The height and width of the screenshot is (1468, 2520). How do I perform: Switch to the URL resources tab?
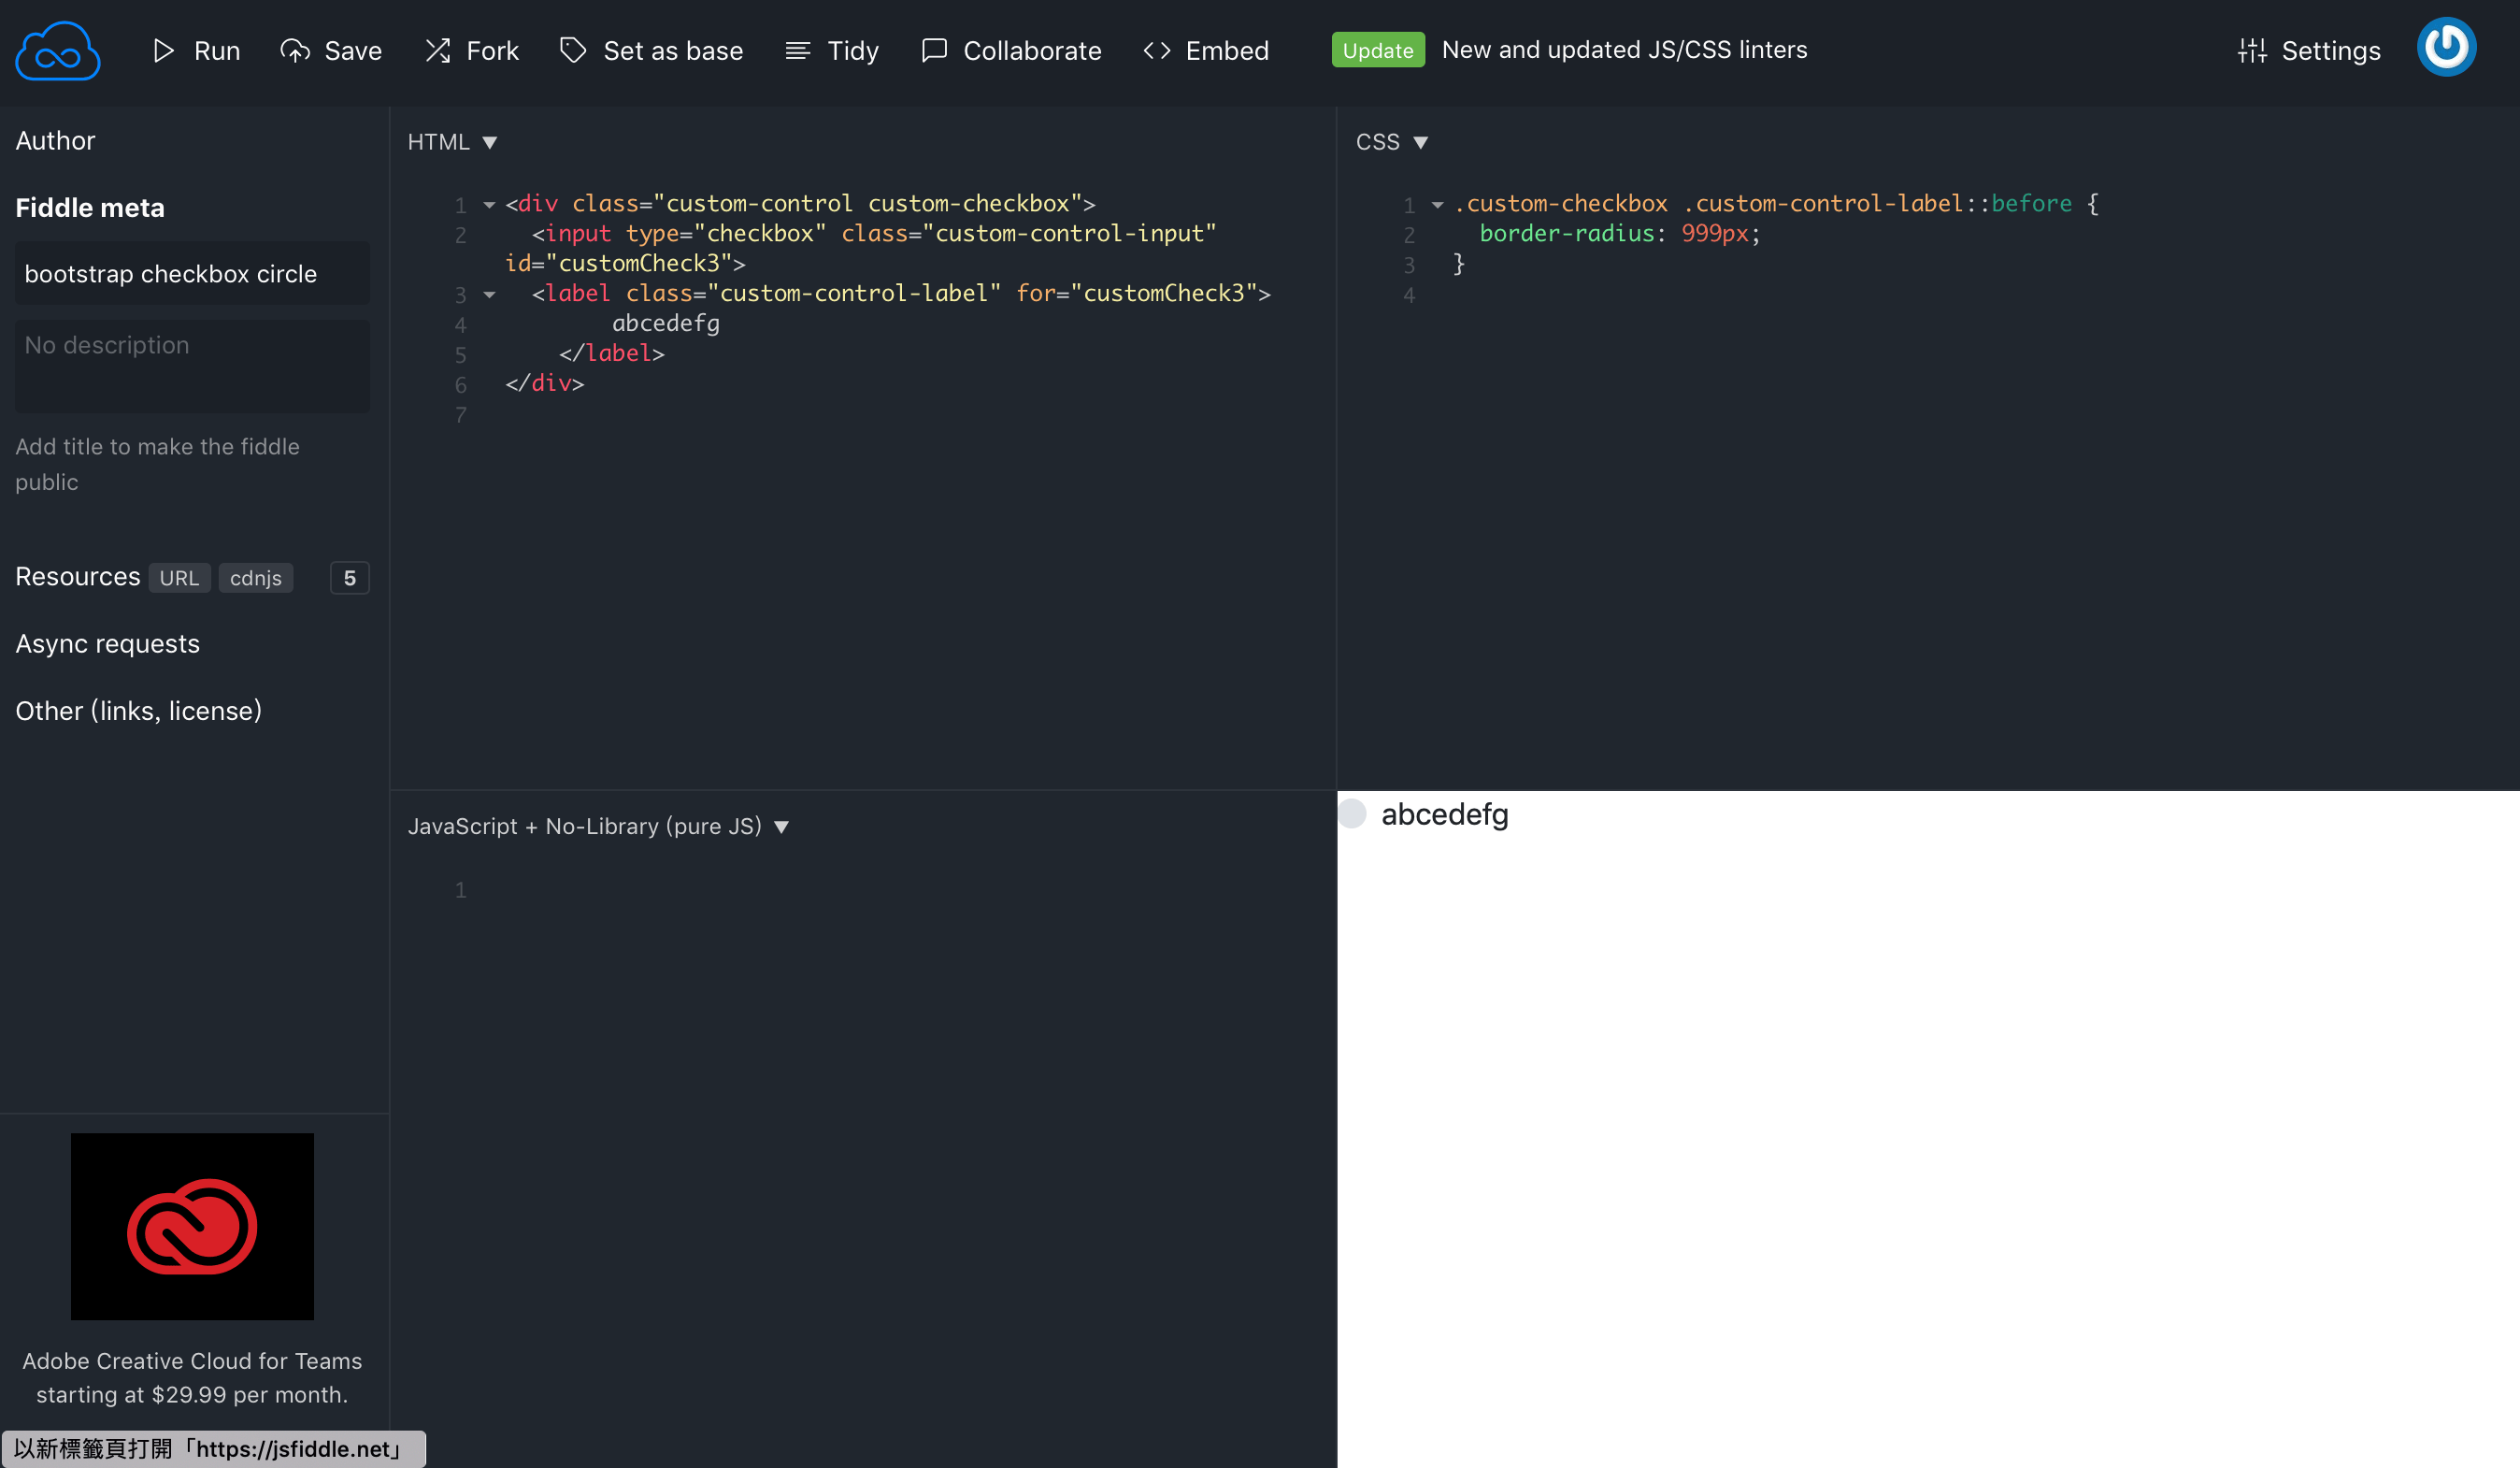(x=179, y=577)
